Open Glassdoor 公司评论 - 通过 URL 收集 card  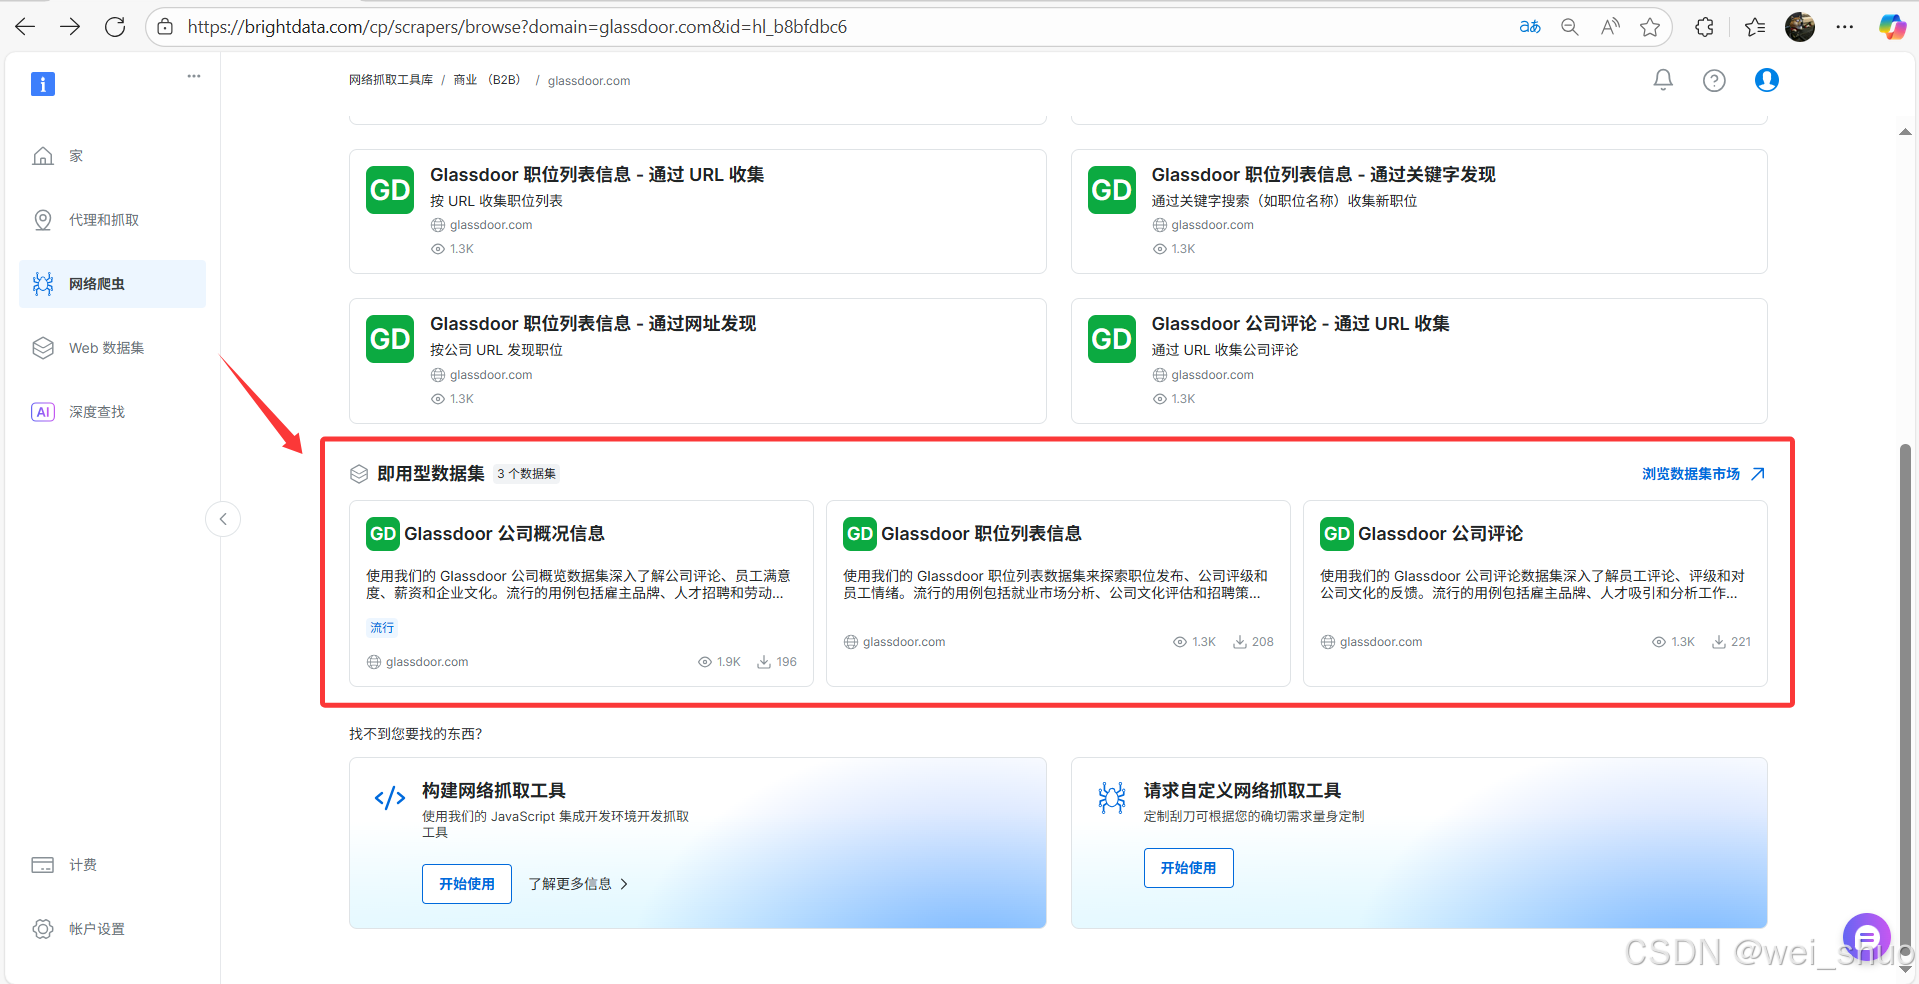(1419, 361)
